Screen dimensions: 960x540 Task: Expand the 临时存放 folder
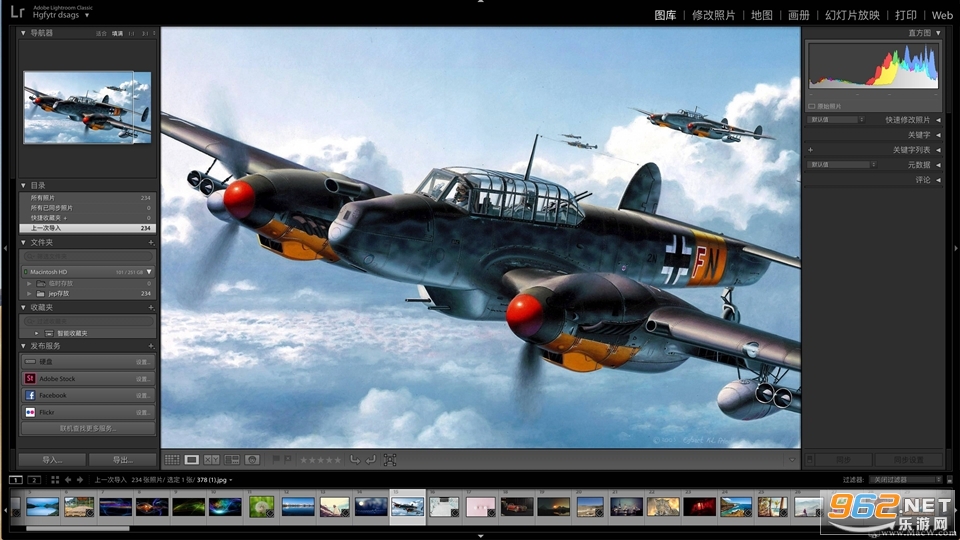(x=29, y=283)
